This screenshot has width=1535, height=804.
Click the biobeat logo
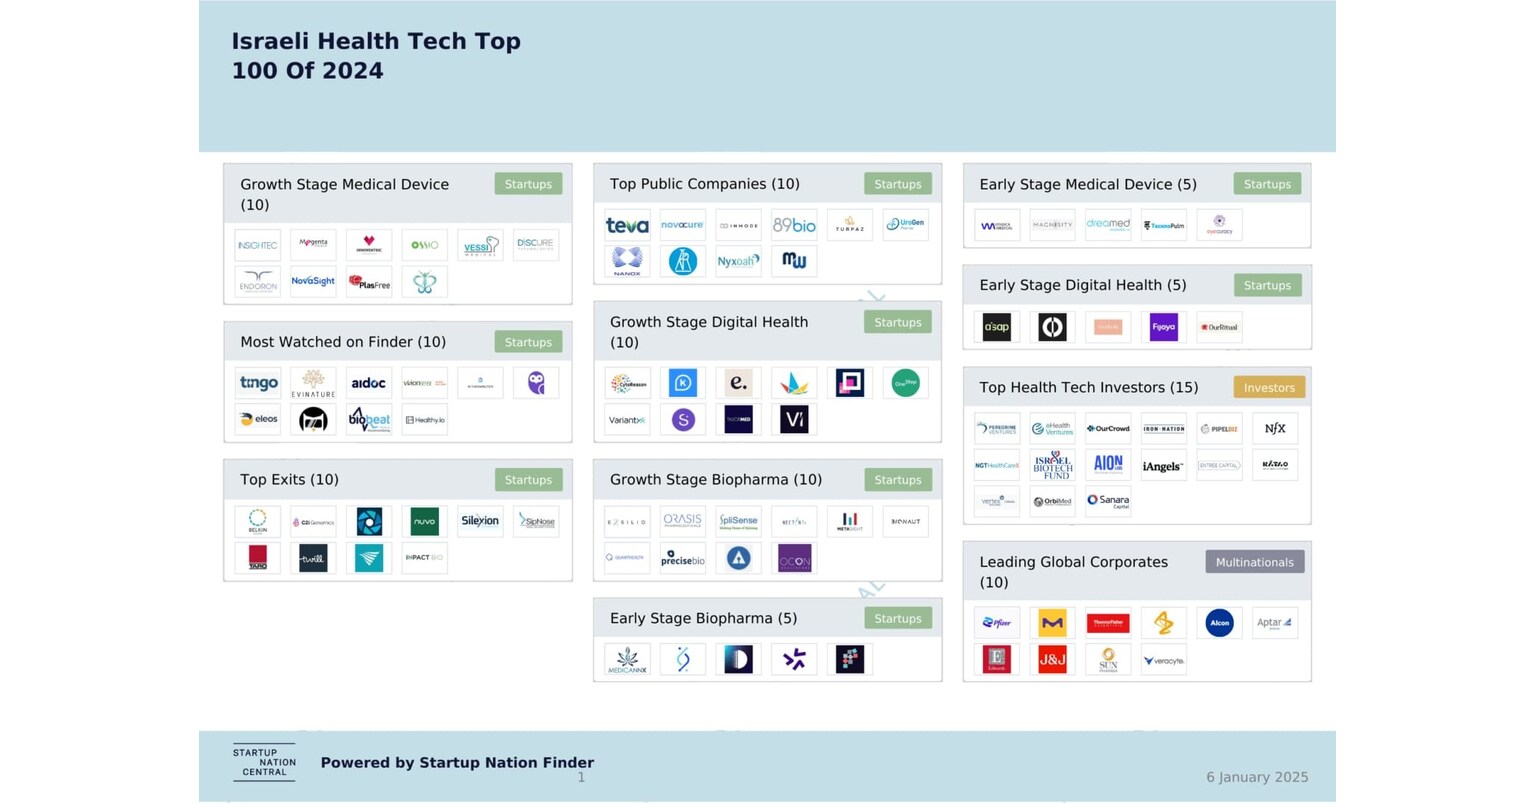(x=369, y=419)
